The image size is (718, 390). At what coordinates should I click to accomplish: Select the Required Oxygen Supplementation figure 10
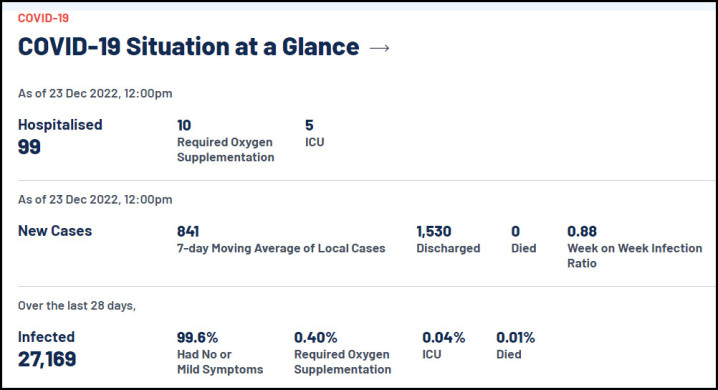pyautogui.click(x=184, y=125)
